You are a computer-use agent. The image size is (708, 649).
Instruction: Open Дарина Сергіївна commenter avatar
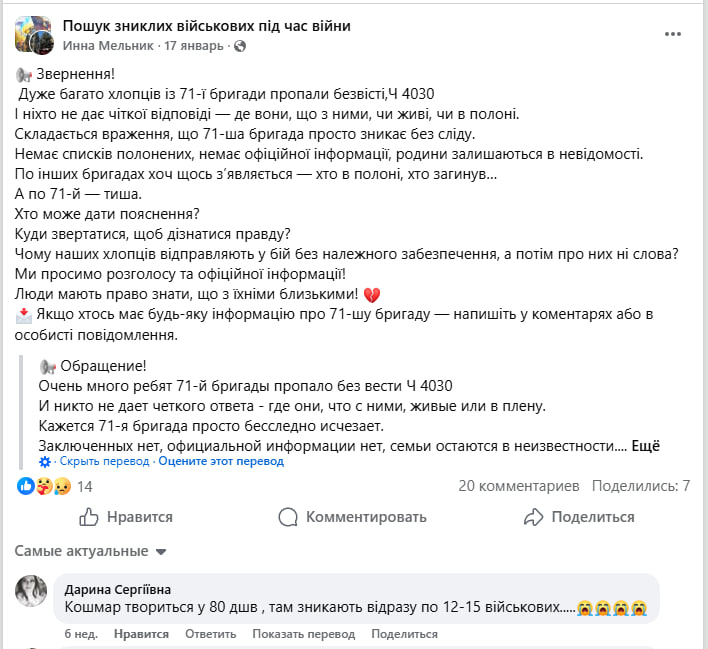(31, 591)
